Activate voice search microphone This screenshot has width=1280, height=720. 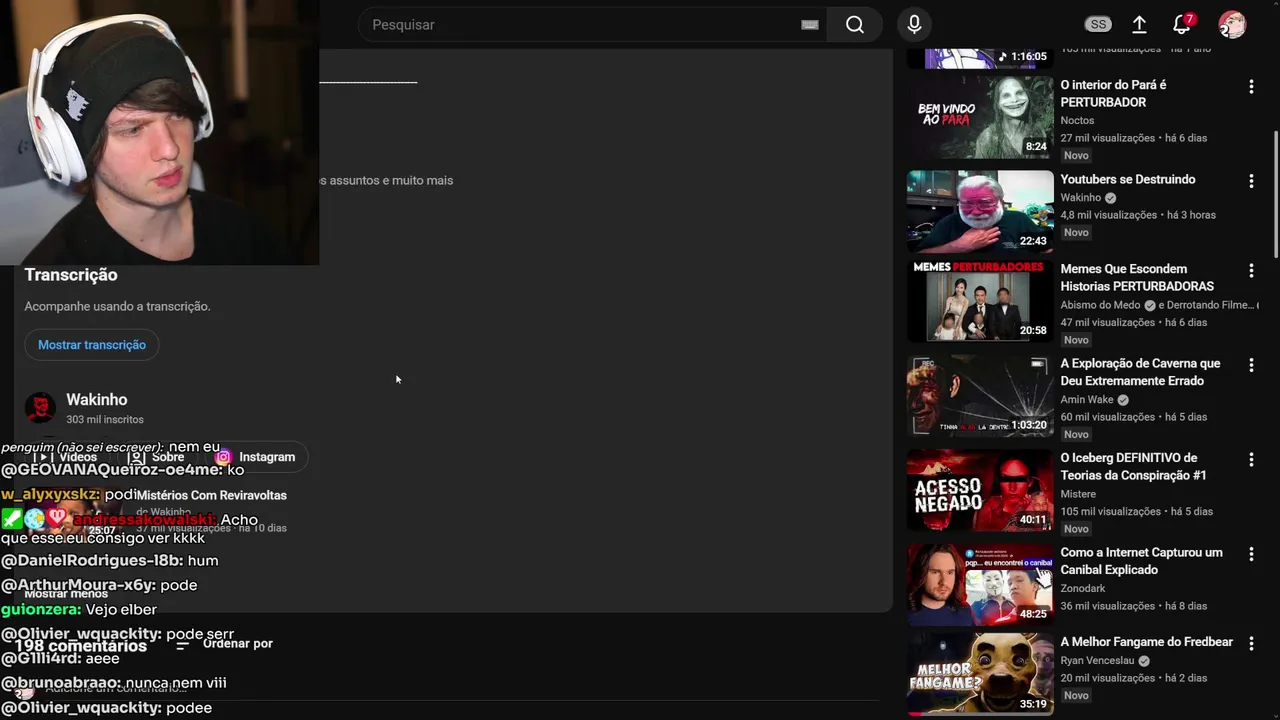(914, 25)
